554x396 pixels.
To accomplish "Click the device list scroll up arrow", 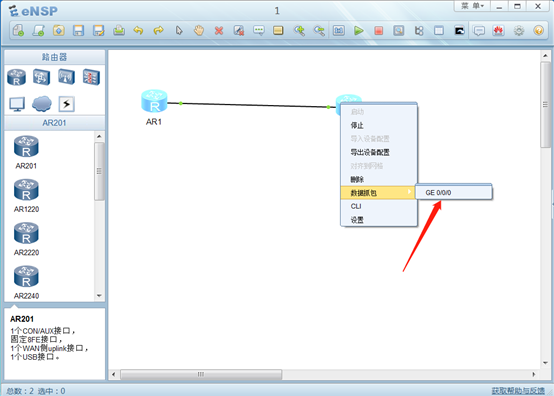I will pyautogui.click(x=99, y=136).
